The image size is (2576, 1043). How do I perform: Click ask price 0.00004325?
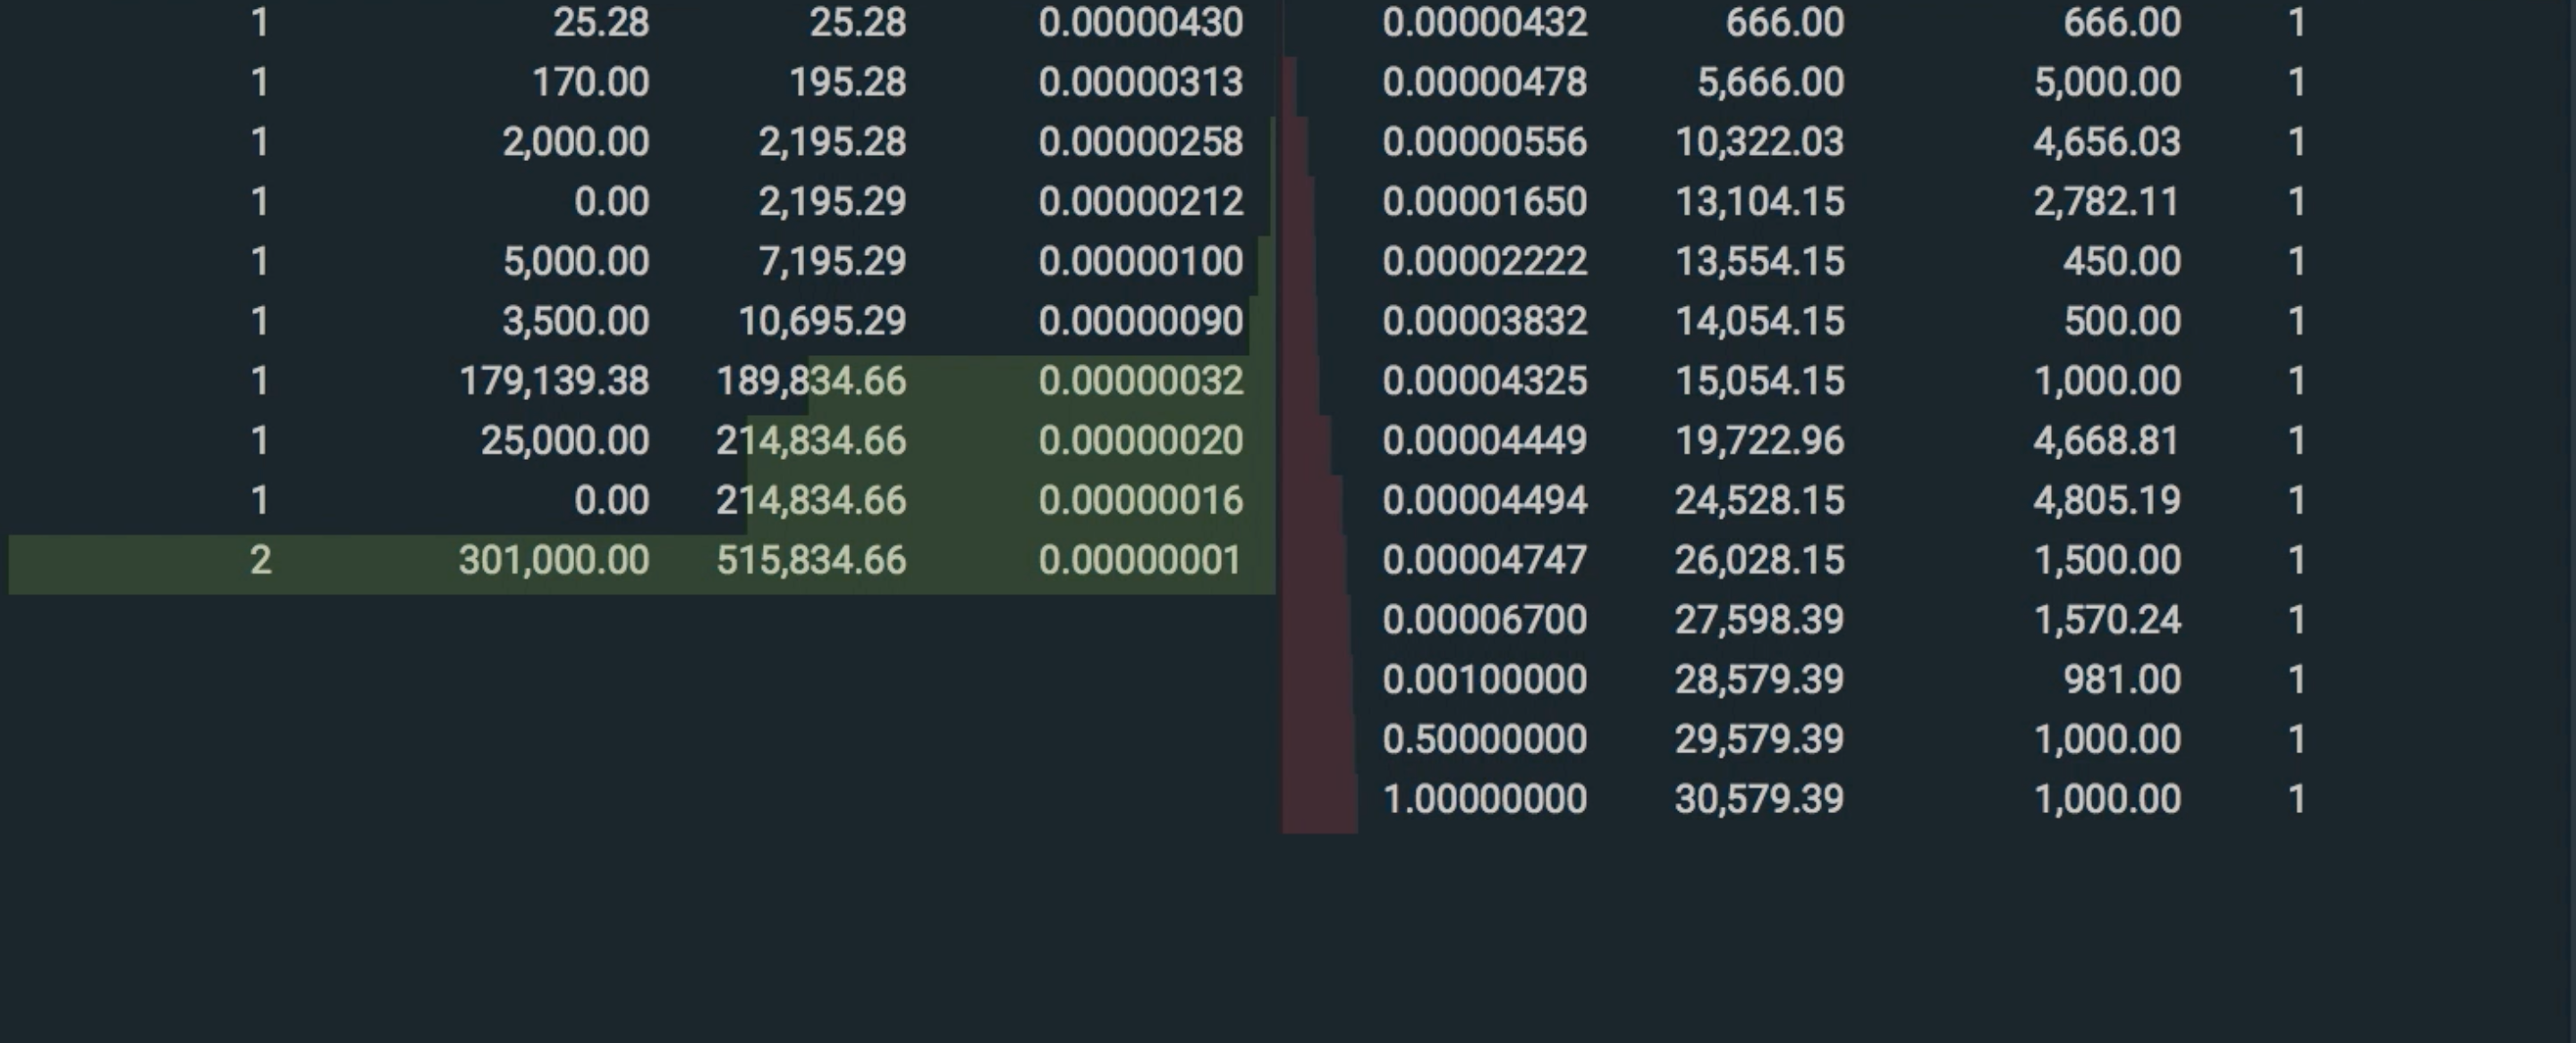tap(1484, 381)
